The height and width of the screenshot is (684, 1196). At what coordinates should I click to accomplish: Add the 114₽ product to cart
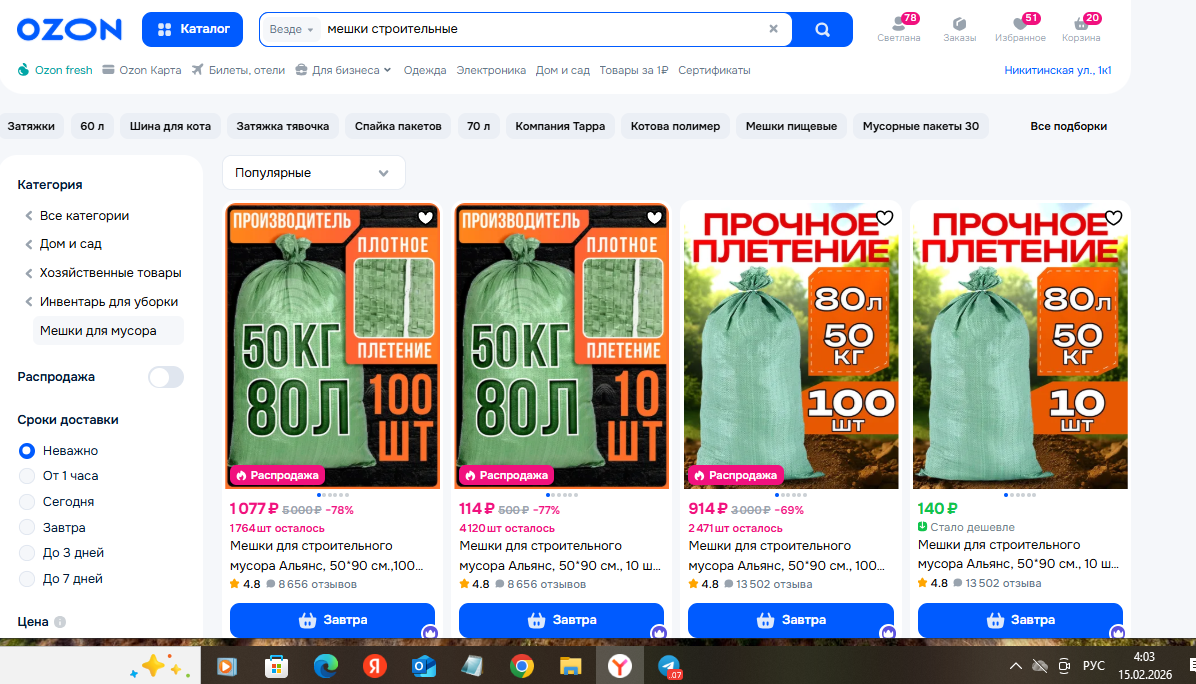tap(561, 620)
